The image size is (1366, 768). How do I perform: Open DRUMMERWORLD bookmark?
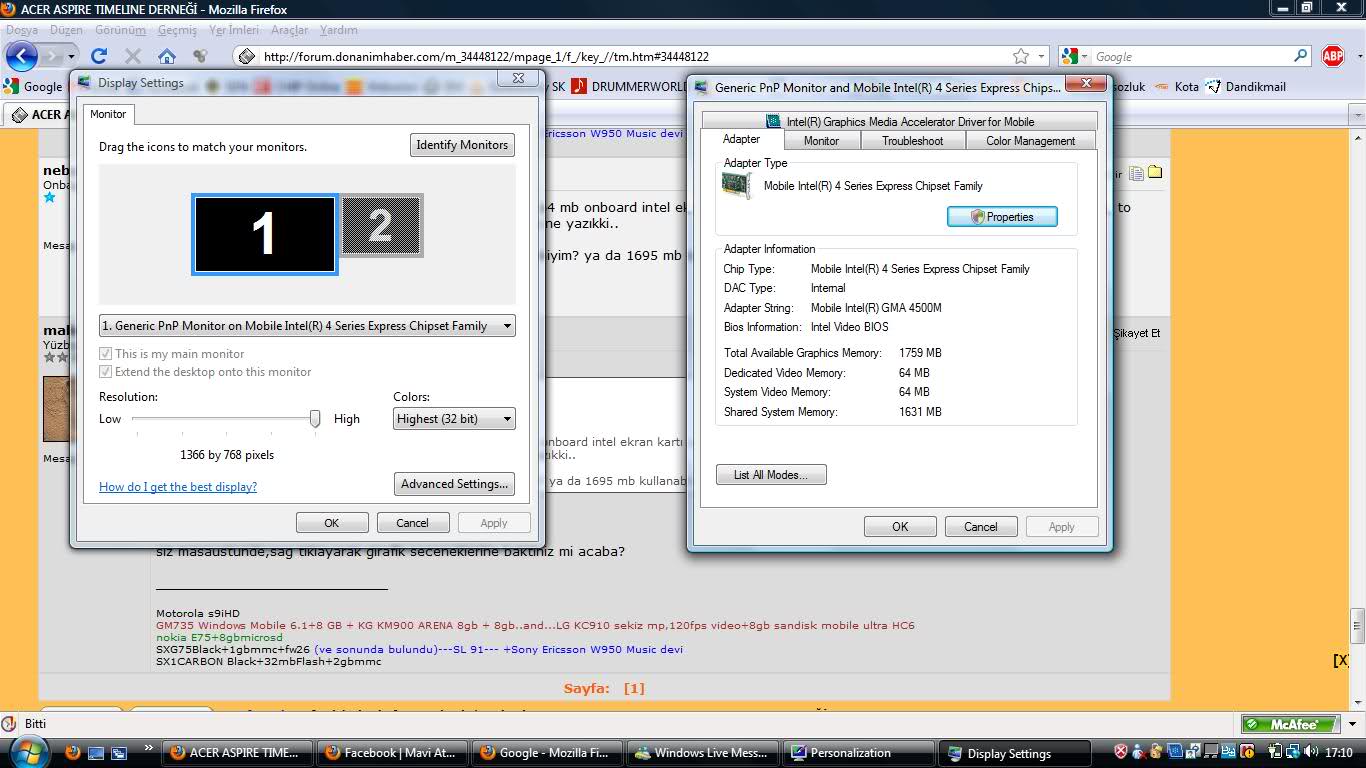click(x=630, y=87)
